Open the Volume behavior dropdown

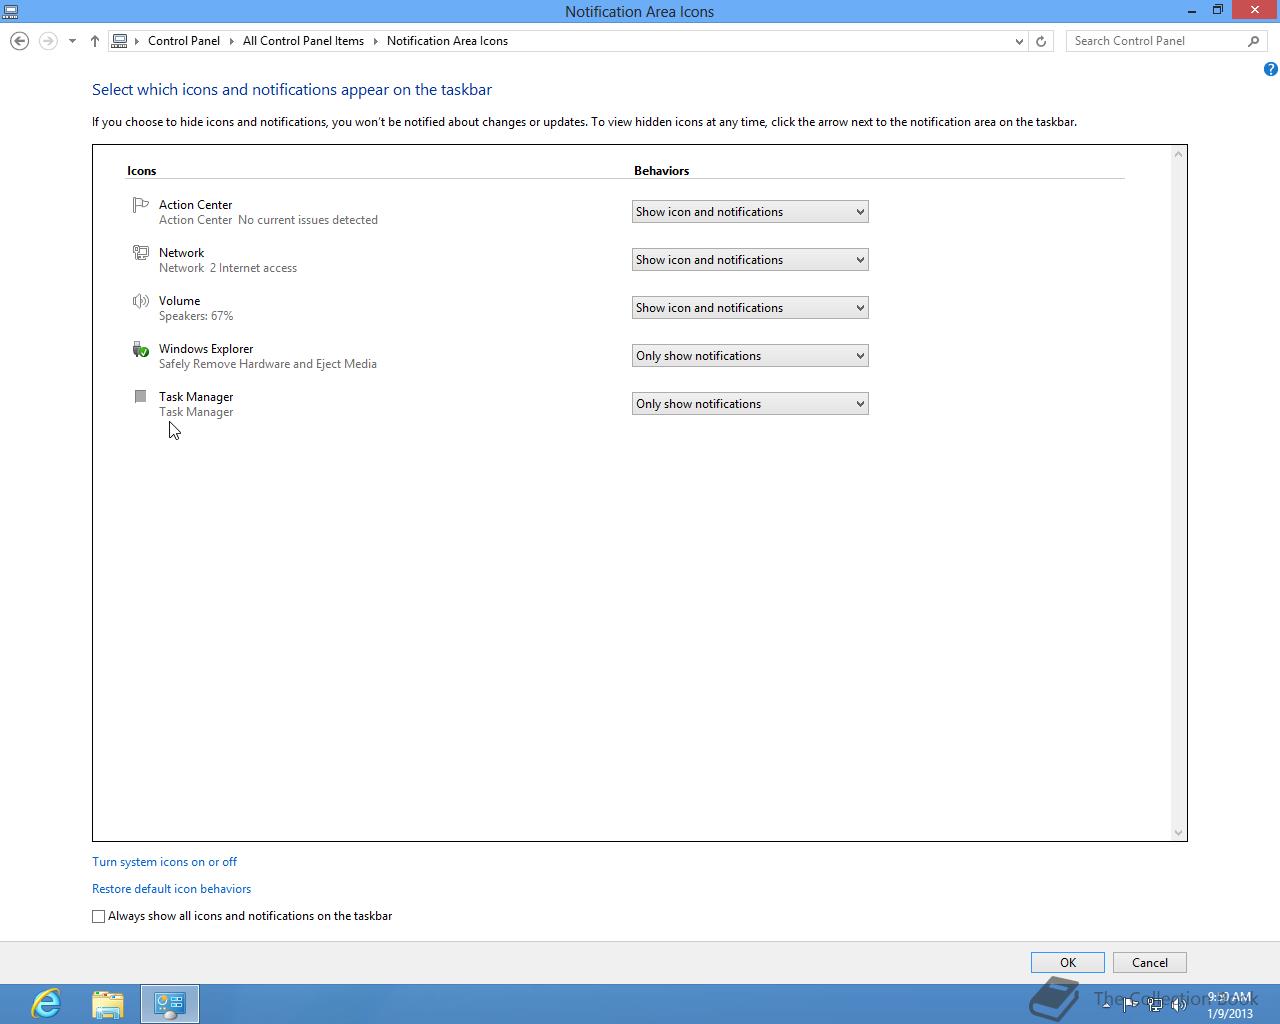pos(750,308)
